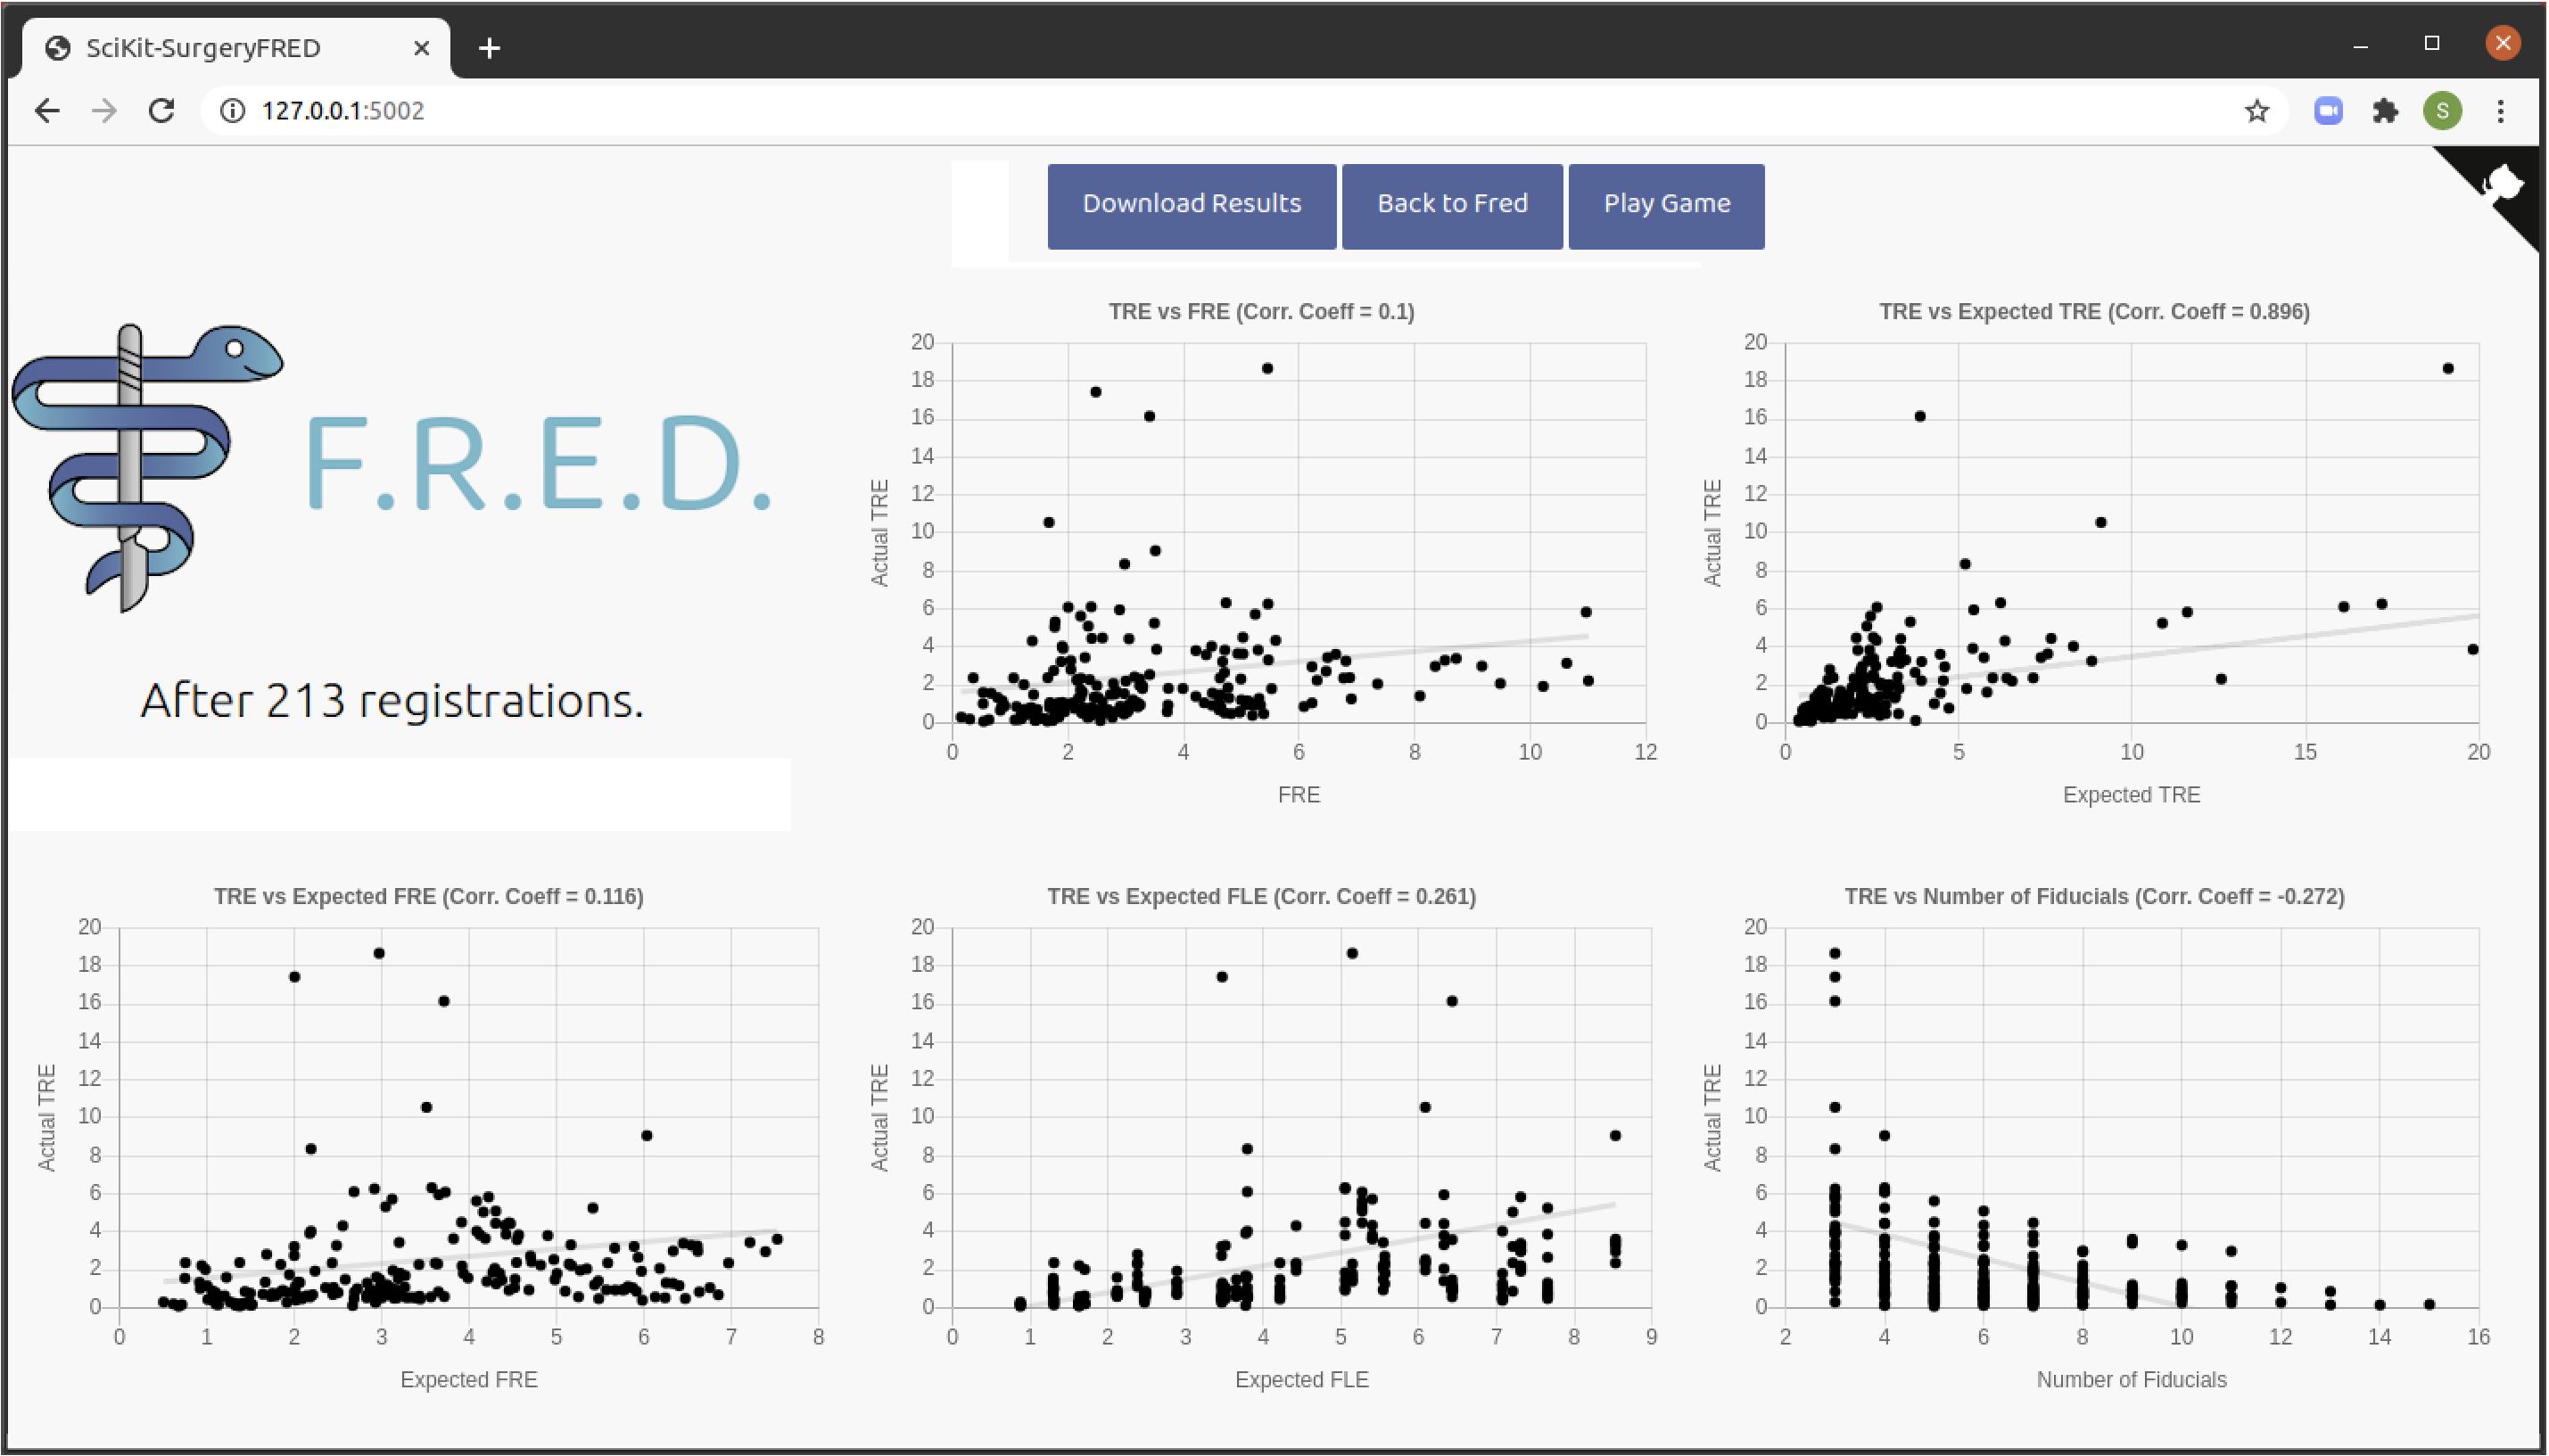Open the green S profile avatar
This screenshot has height=1456, width=2549.
(2442, 110)
